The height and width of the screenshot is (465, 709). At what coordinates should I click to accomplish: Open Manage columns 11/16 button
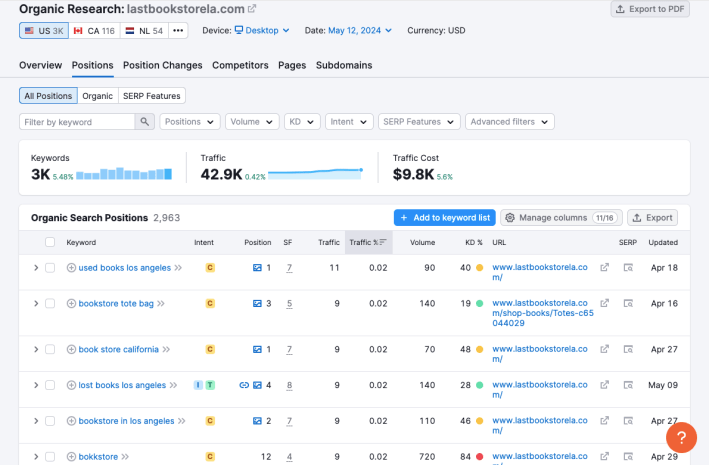tap(561, 218)
